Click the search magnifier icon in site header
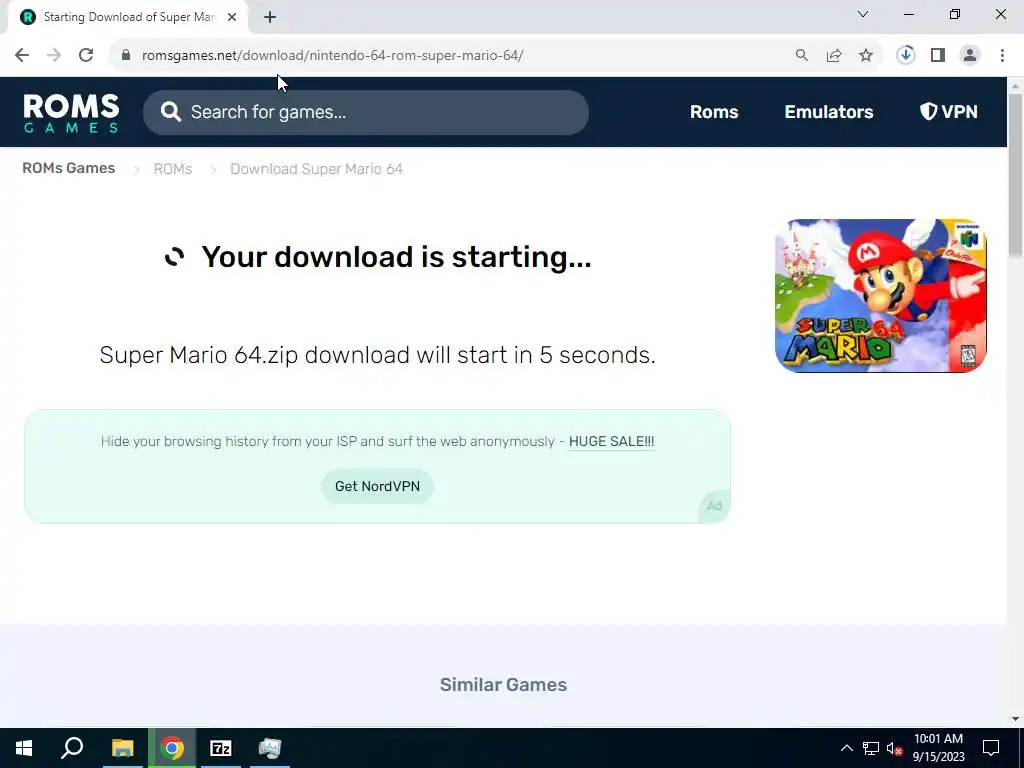This screenshot has width=1024, height=768. pyautogui.click(x=170, y=112)
